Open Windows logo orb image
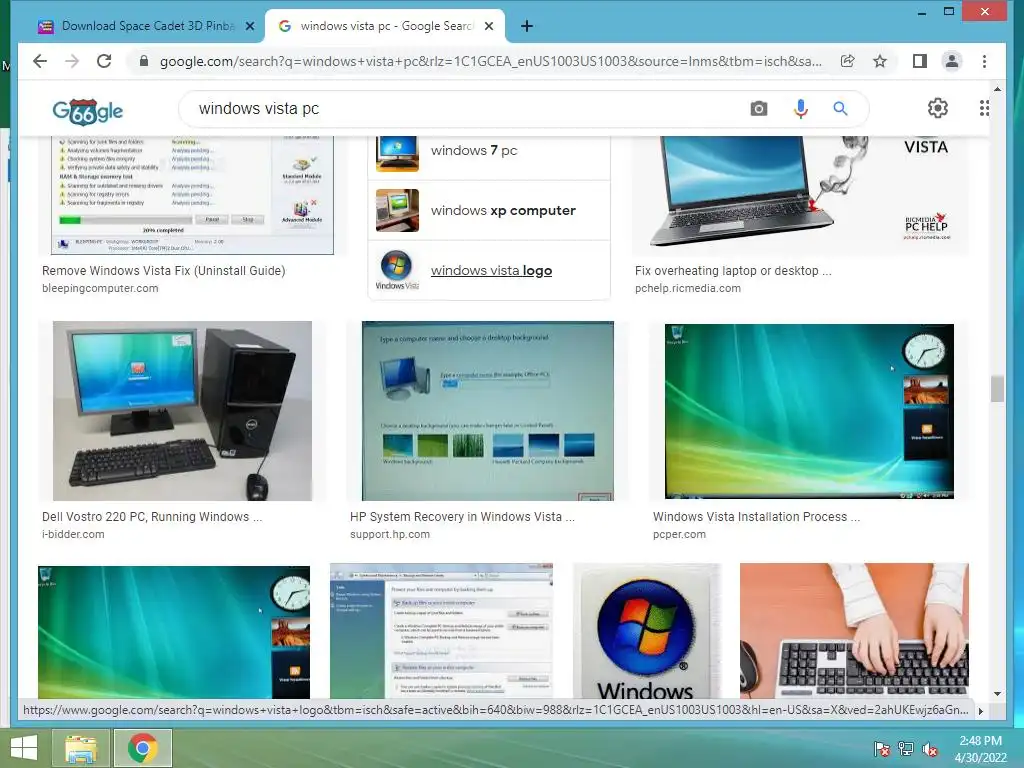Viewport: 1024px width, 768px height. [647, 631]
